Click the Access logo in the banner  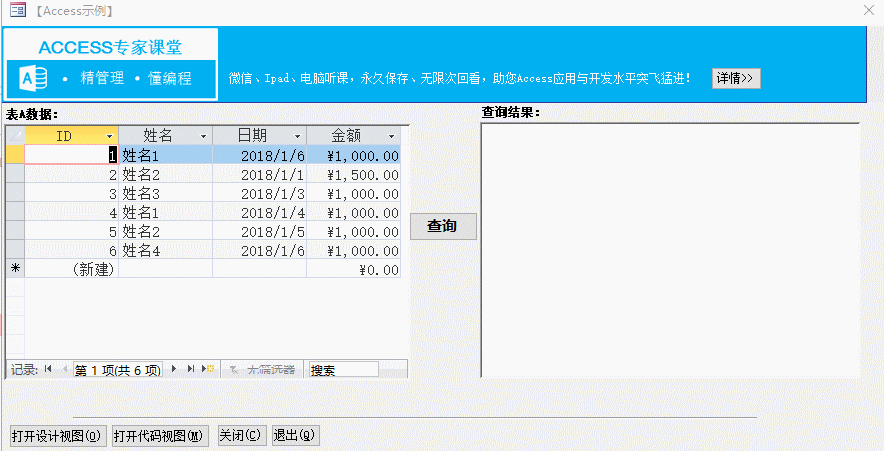coord(33,78)
